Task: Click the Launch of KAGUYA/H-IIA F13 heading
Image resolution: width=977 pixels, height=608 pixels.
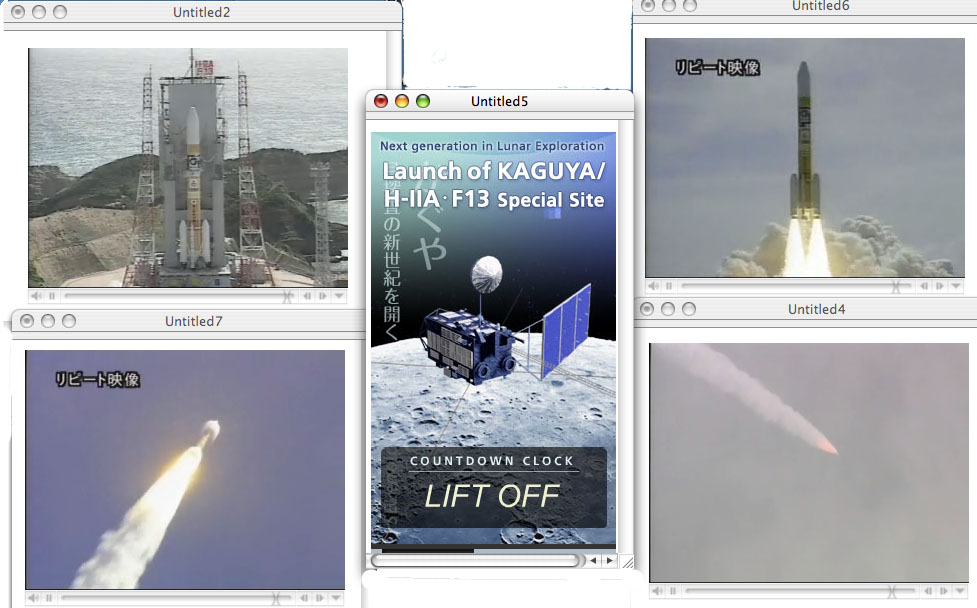Action: coord(493,185)
